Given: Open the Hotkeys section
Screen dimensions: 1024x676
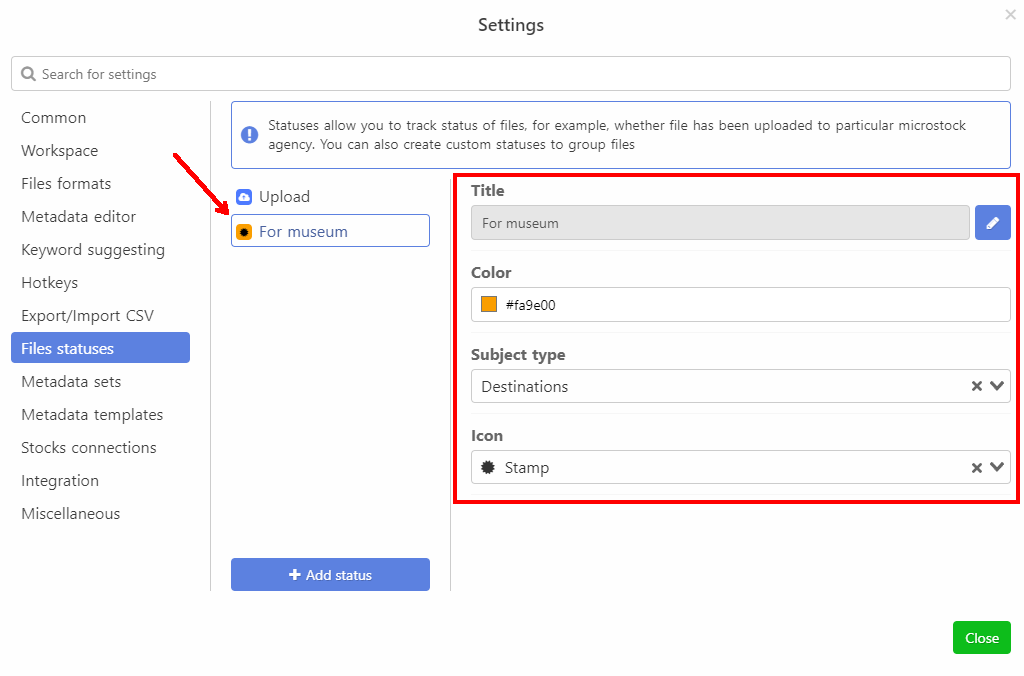Looking at the screenshot, I should [x=50, y=283].
